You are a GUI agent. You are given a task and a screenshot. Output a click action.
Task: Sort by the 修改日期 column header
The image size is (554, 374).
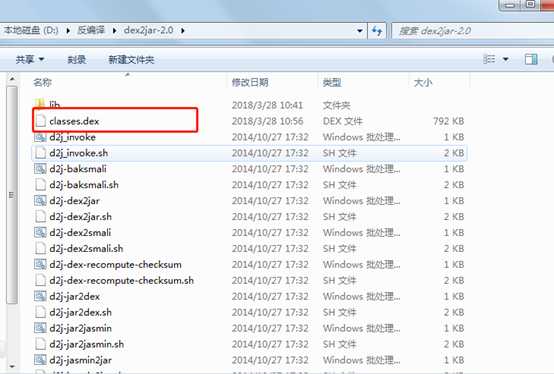250,83
